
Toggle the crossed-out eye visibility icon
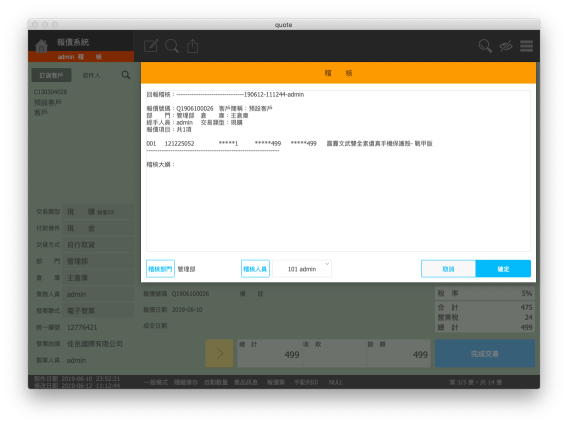(x=506, y=46)
